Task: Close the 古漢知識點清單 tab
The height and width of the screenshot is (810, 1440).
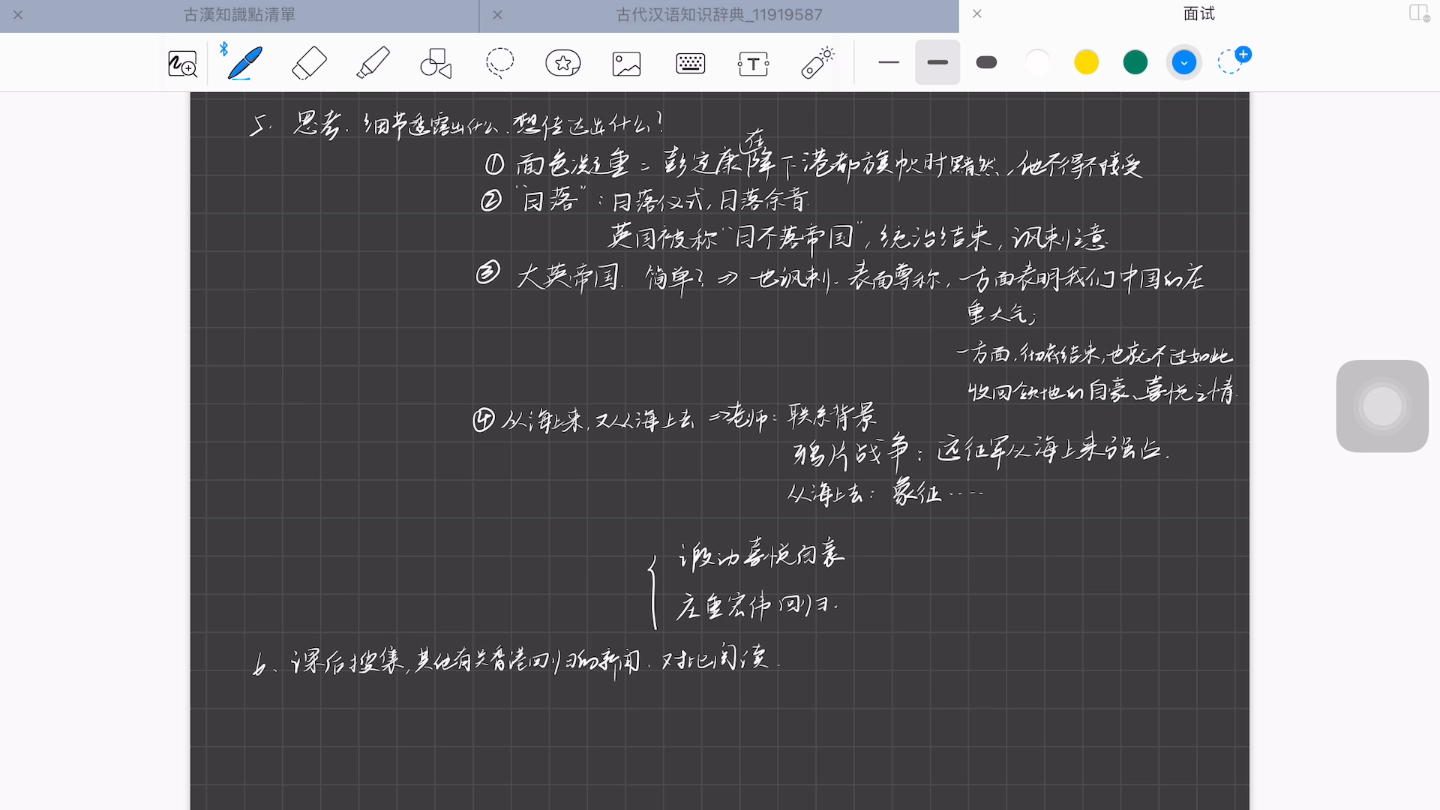Action: pyautogui.click(x=18, y=15)
